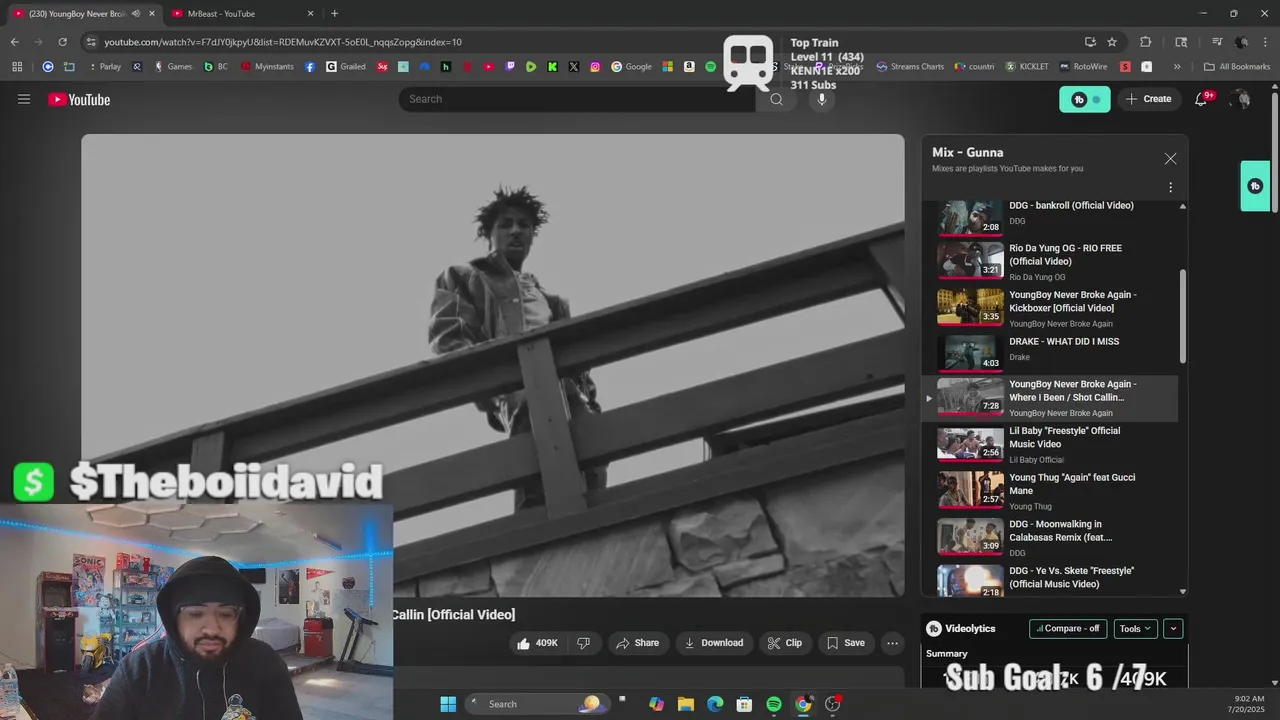Image resolution: width=1280 pixels, height=720 pixels.
Task: Open the Videolytics Tools dropdown
Action: (1135, 629)
